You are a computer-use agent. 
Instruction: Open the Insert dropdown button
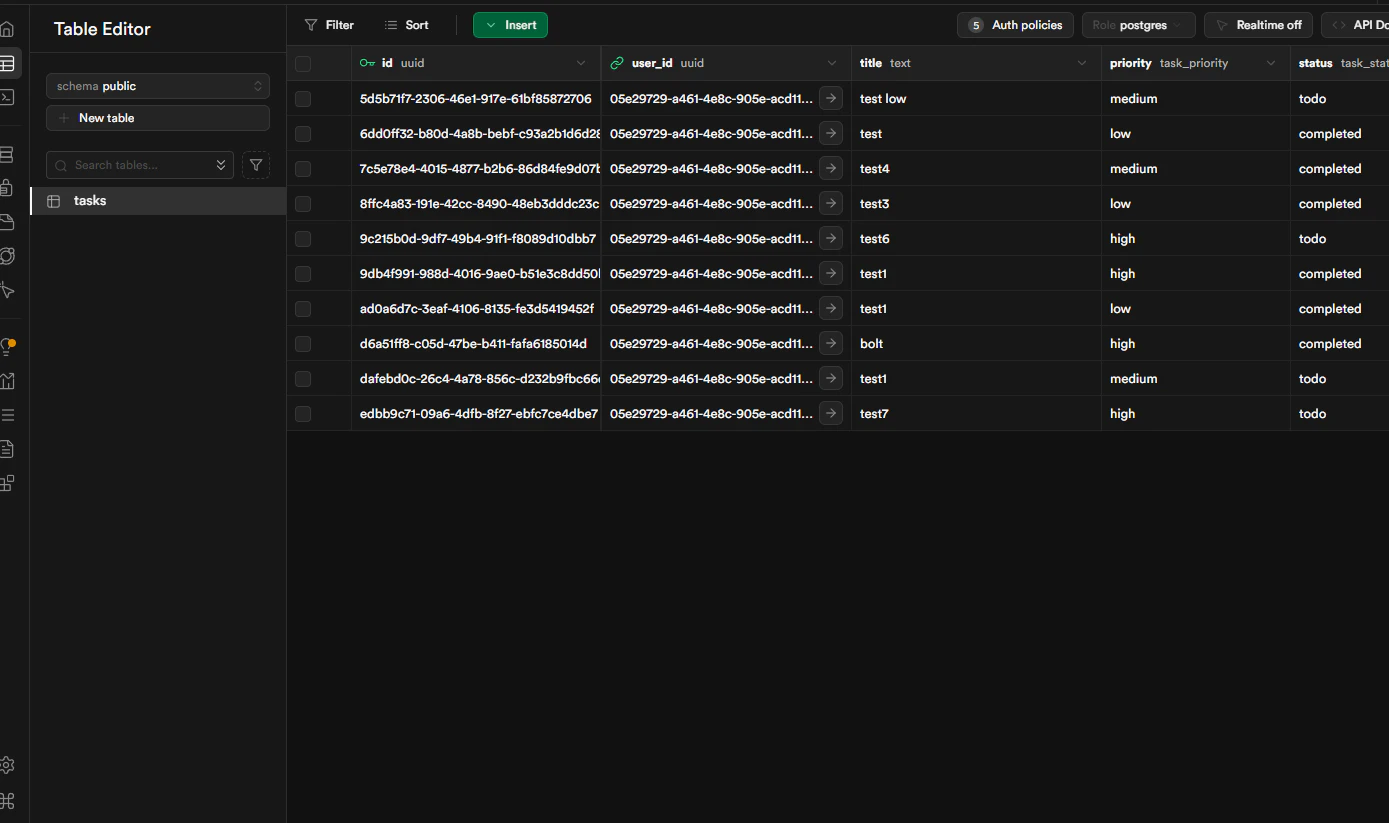point(510,25)
